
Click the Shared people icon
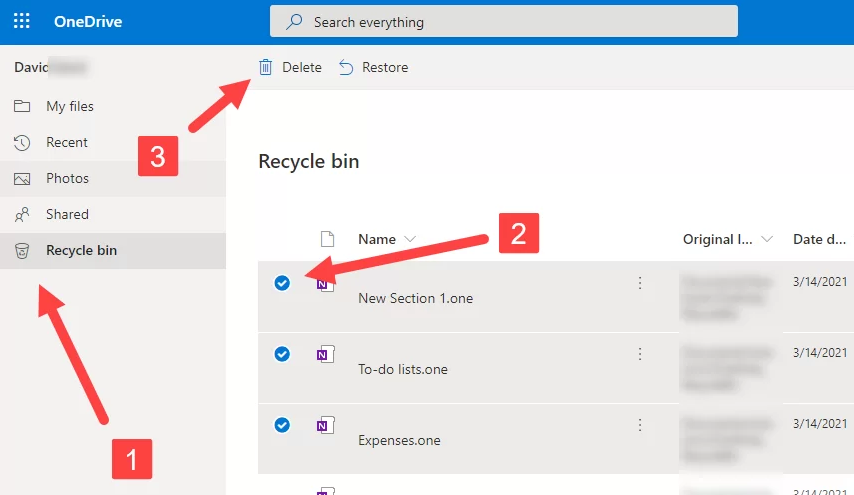click(x=22, y=215)
